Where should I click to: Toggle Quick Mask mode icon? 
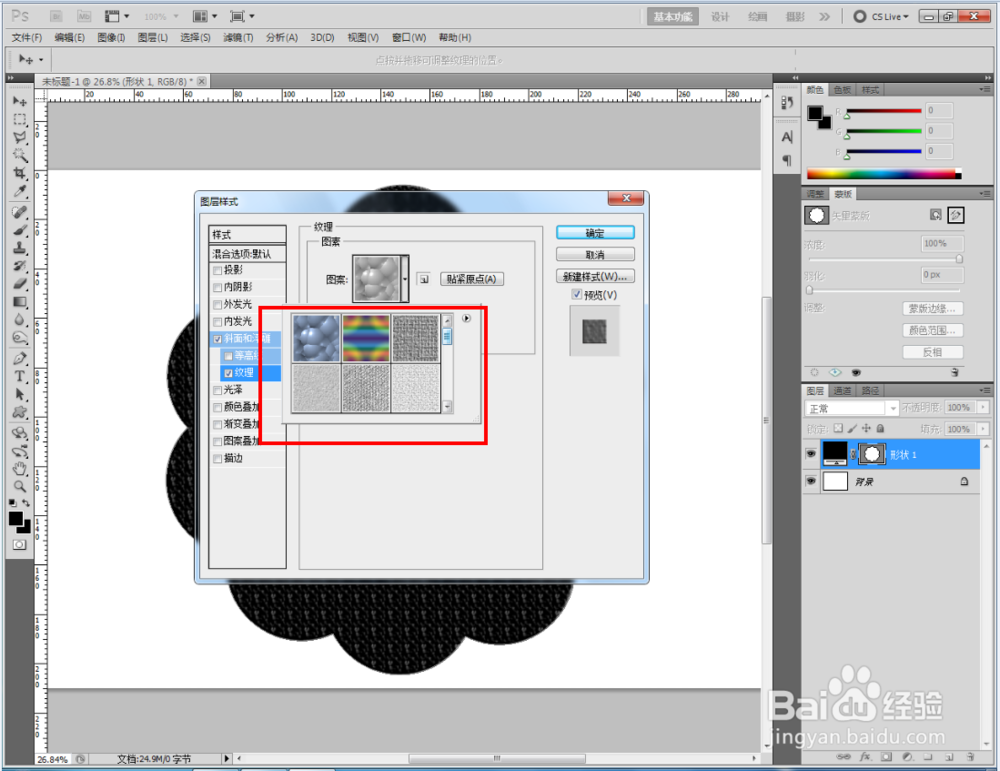pyautogui.click(x=20, y=545)
